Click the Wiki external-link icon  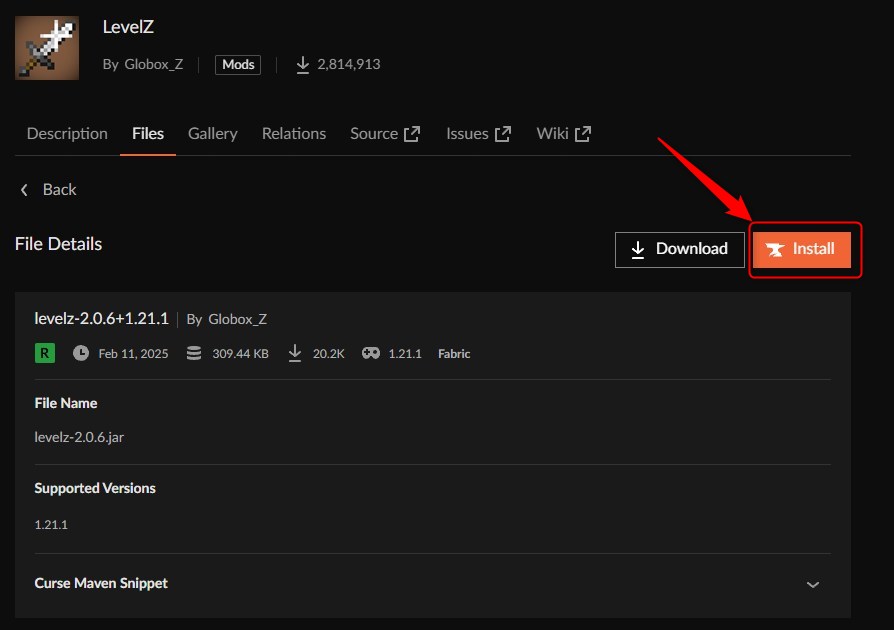tap(583, 134)
